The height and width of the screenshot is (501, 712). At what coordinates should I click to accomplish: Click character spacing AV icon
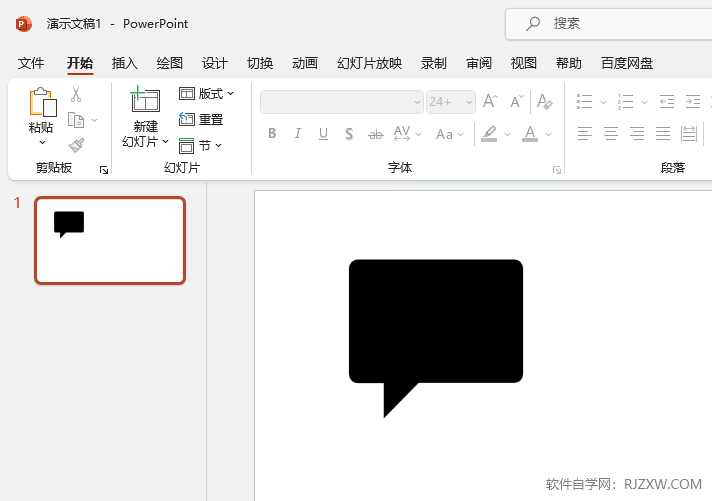[402, 134]
